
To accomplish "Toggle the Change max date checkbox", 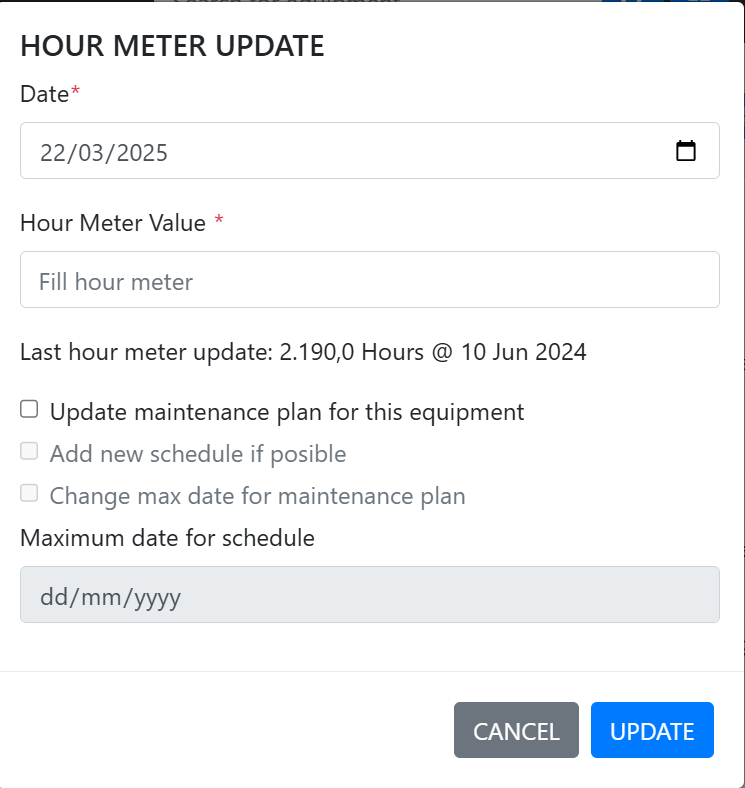I will [x=30, y=493].
